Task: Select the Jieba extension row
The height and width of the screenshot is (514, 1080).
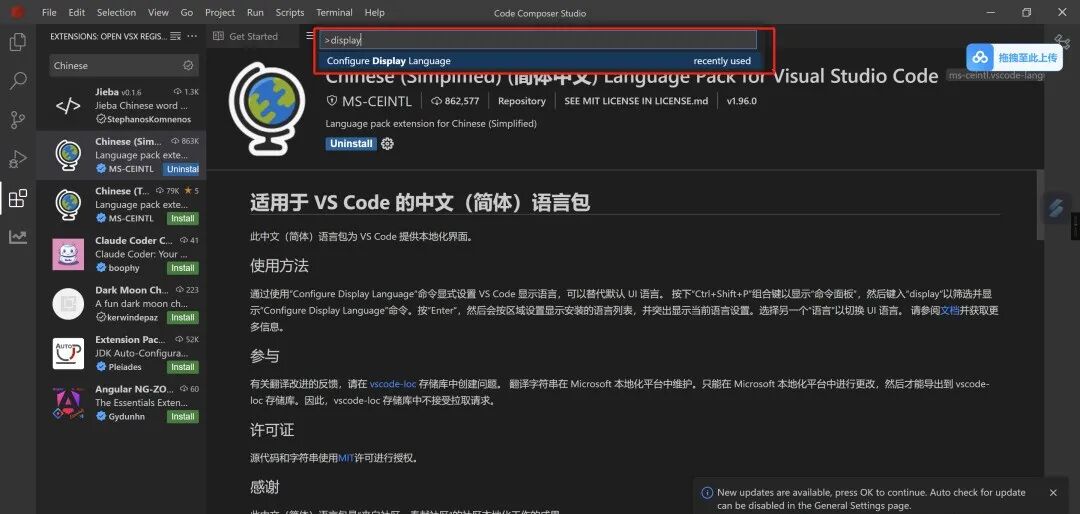Action: point(121,106)
